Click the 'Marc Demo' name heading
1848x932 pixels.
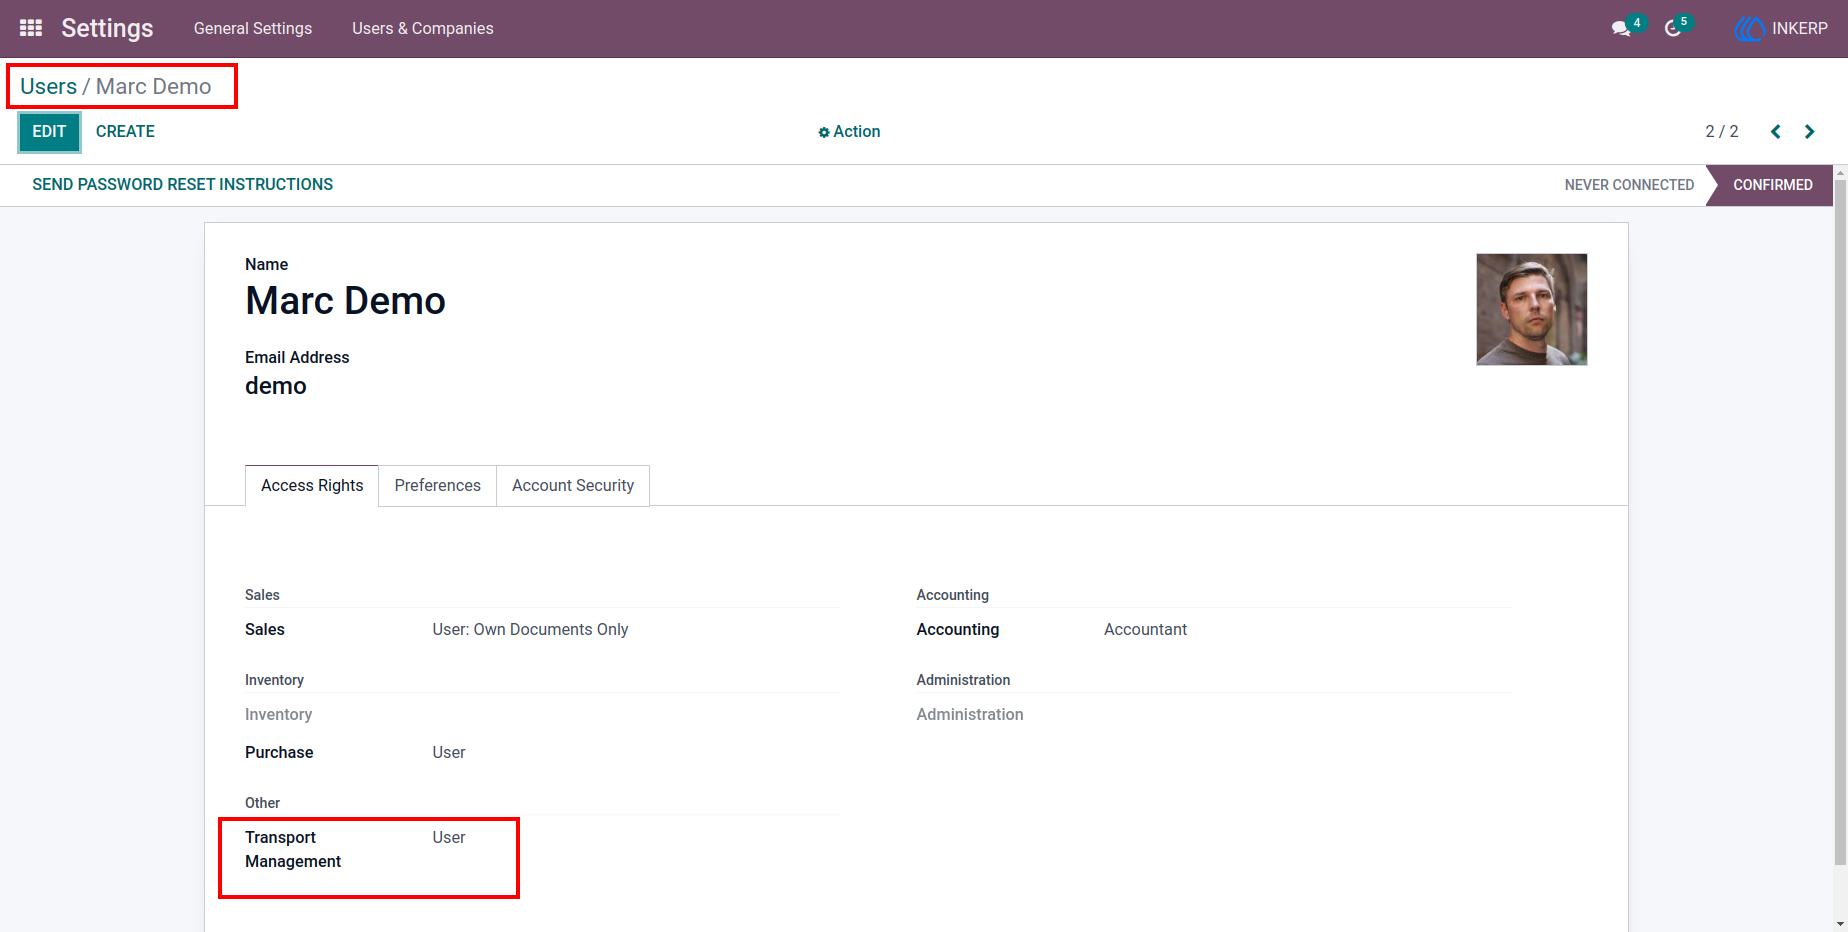click(x=345, y=301)
